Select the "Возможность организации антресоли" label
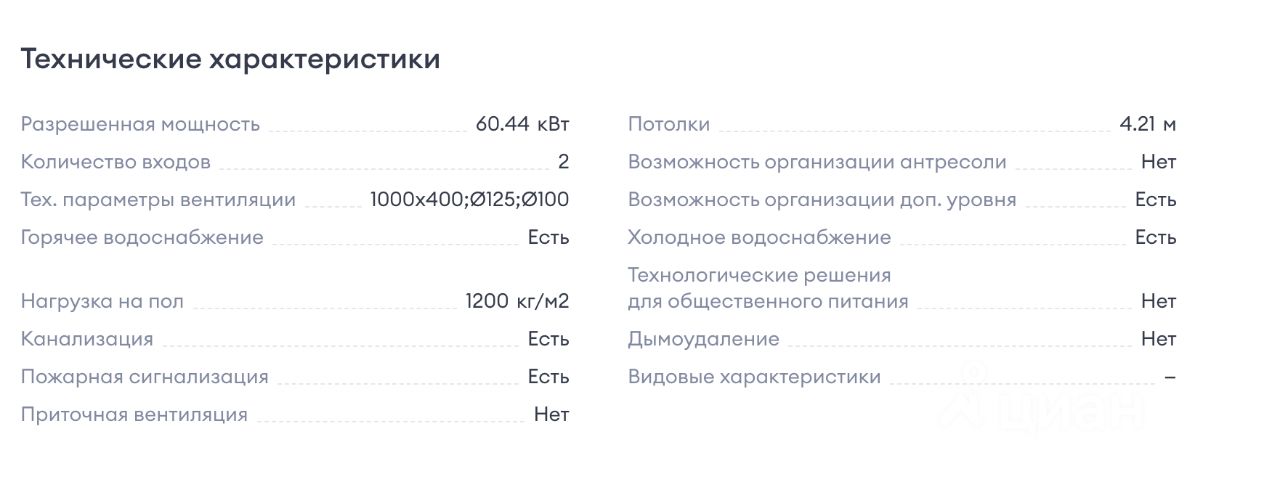Image resolution: width=1280 pixels, height=495 pixels. coord(817,162)
